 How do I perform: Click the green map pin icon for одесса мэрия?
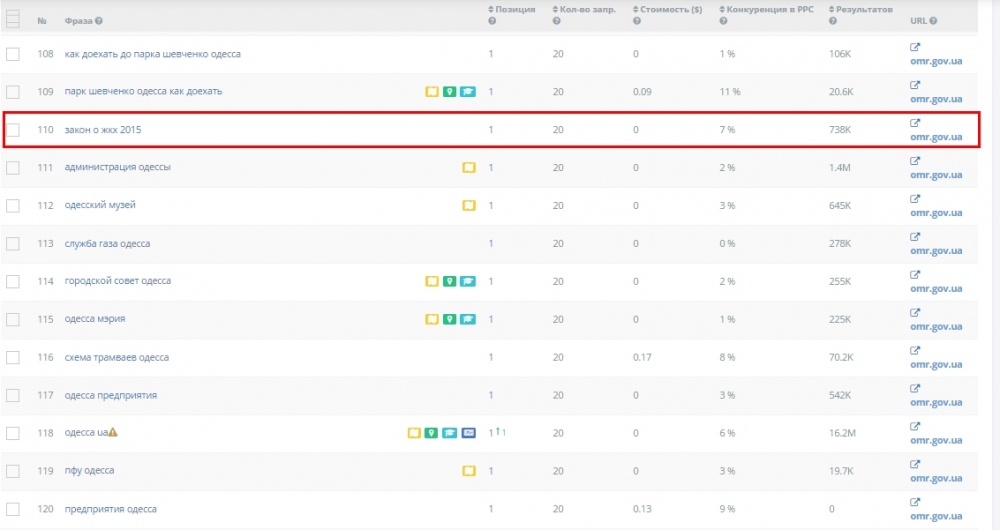pos(450,319)
